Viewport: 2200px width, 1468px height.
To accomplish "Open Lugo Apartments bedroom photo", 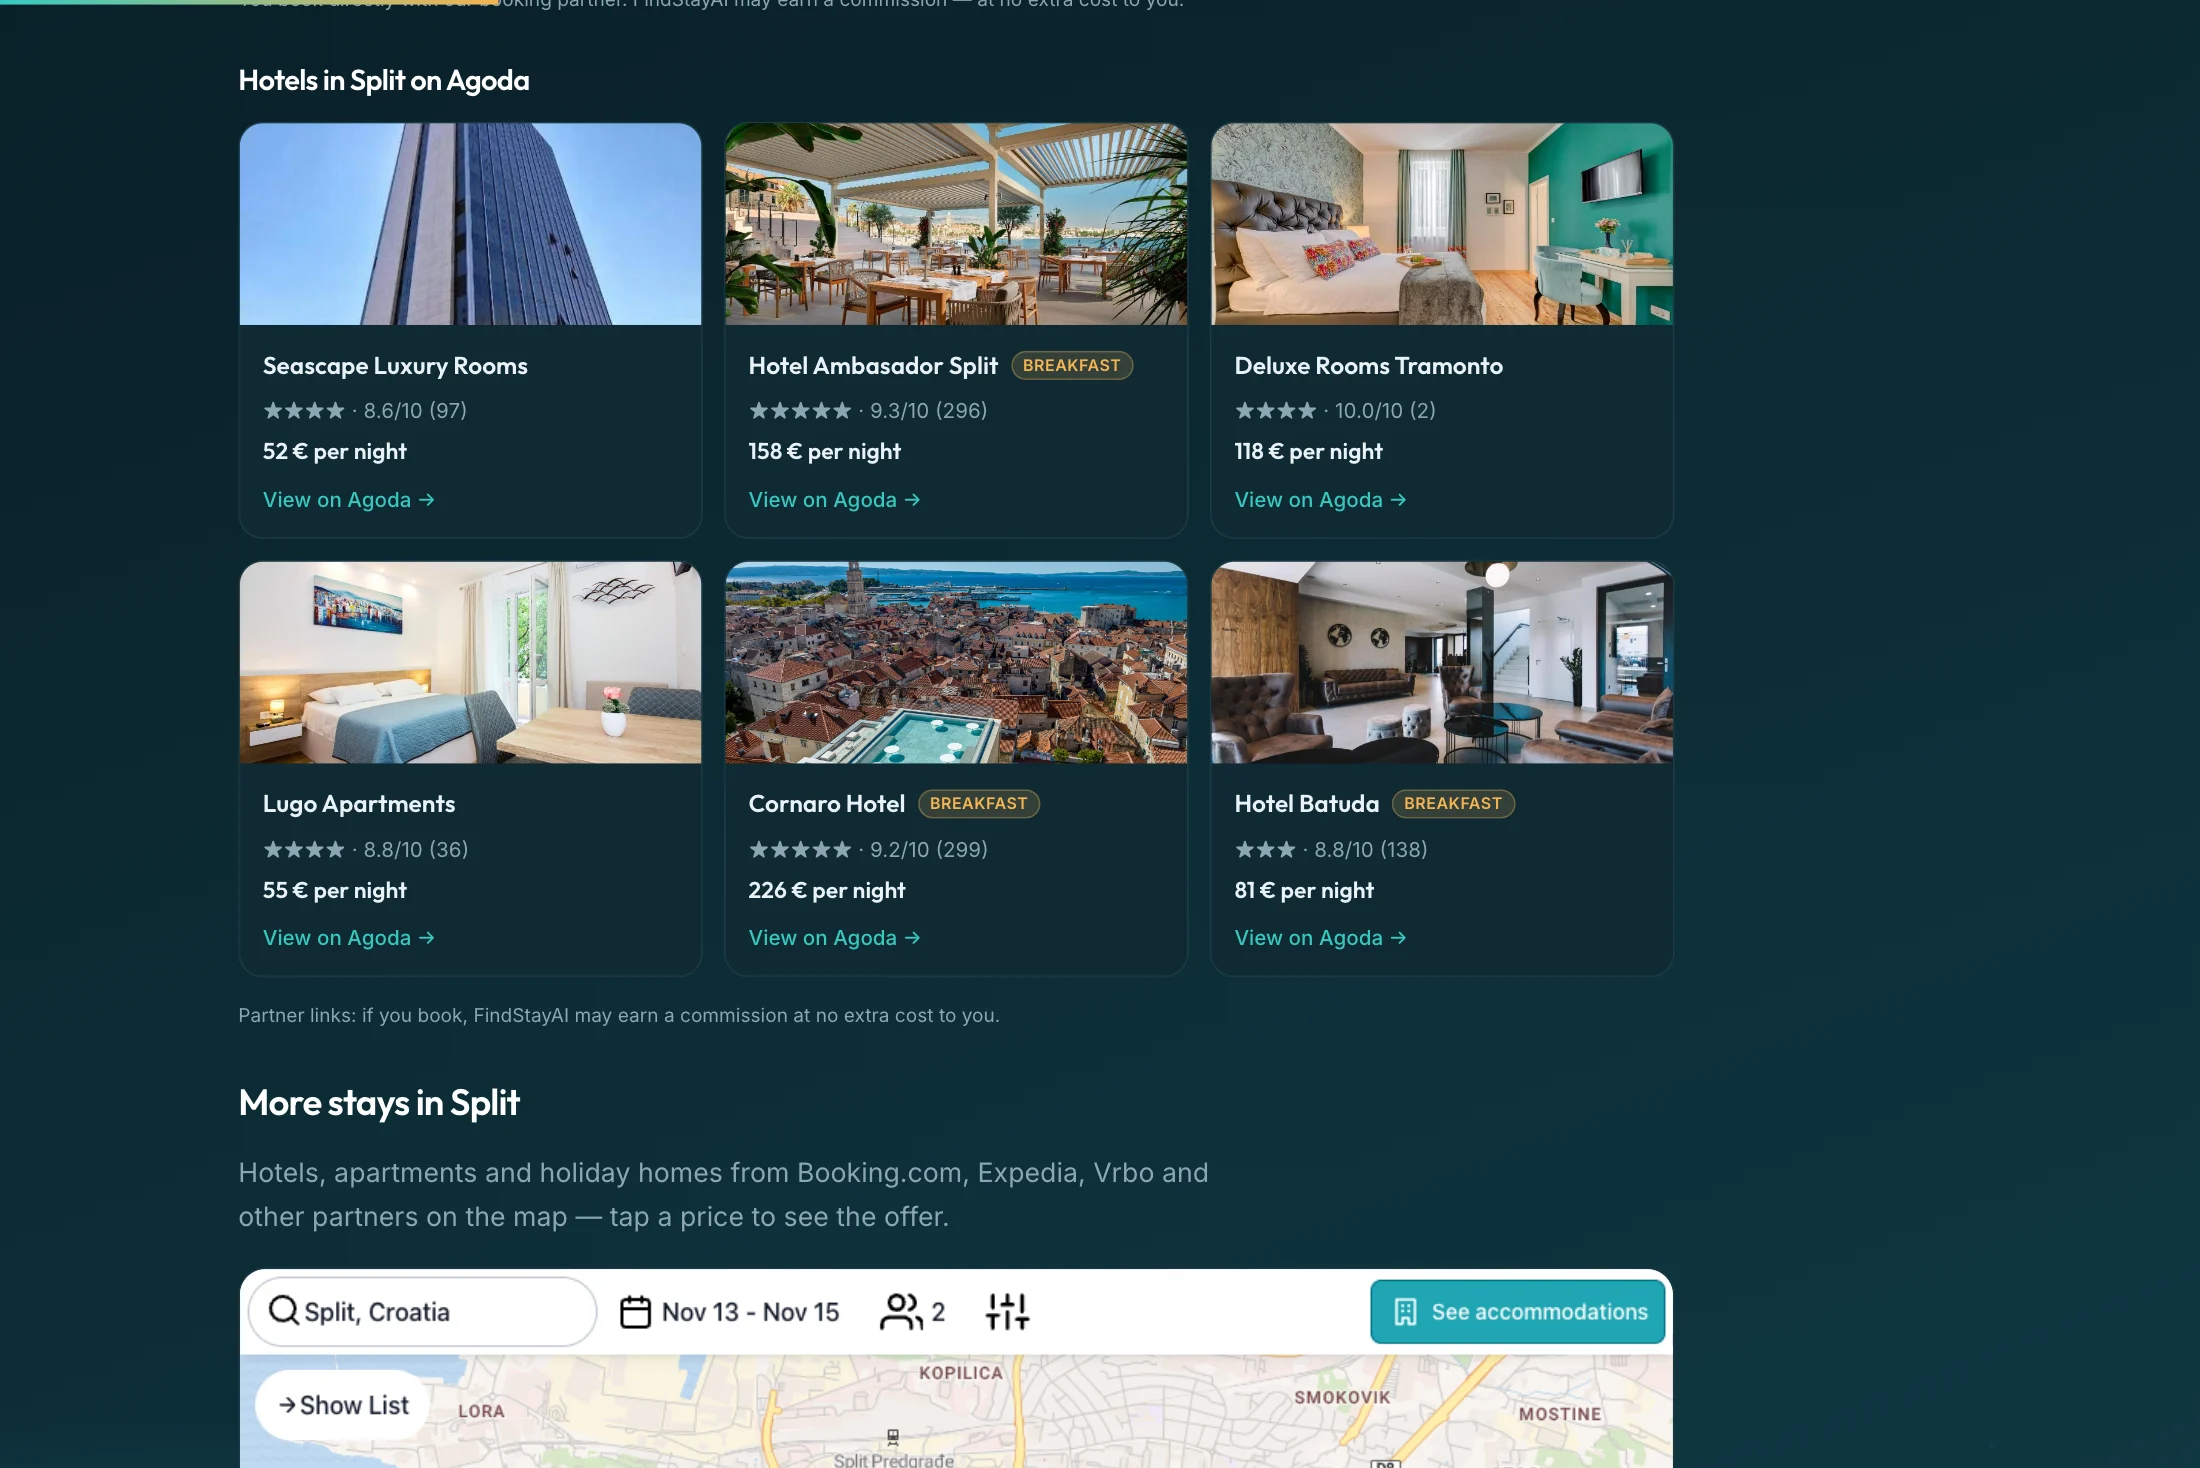I will coord(470,662).
